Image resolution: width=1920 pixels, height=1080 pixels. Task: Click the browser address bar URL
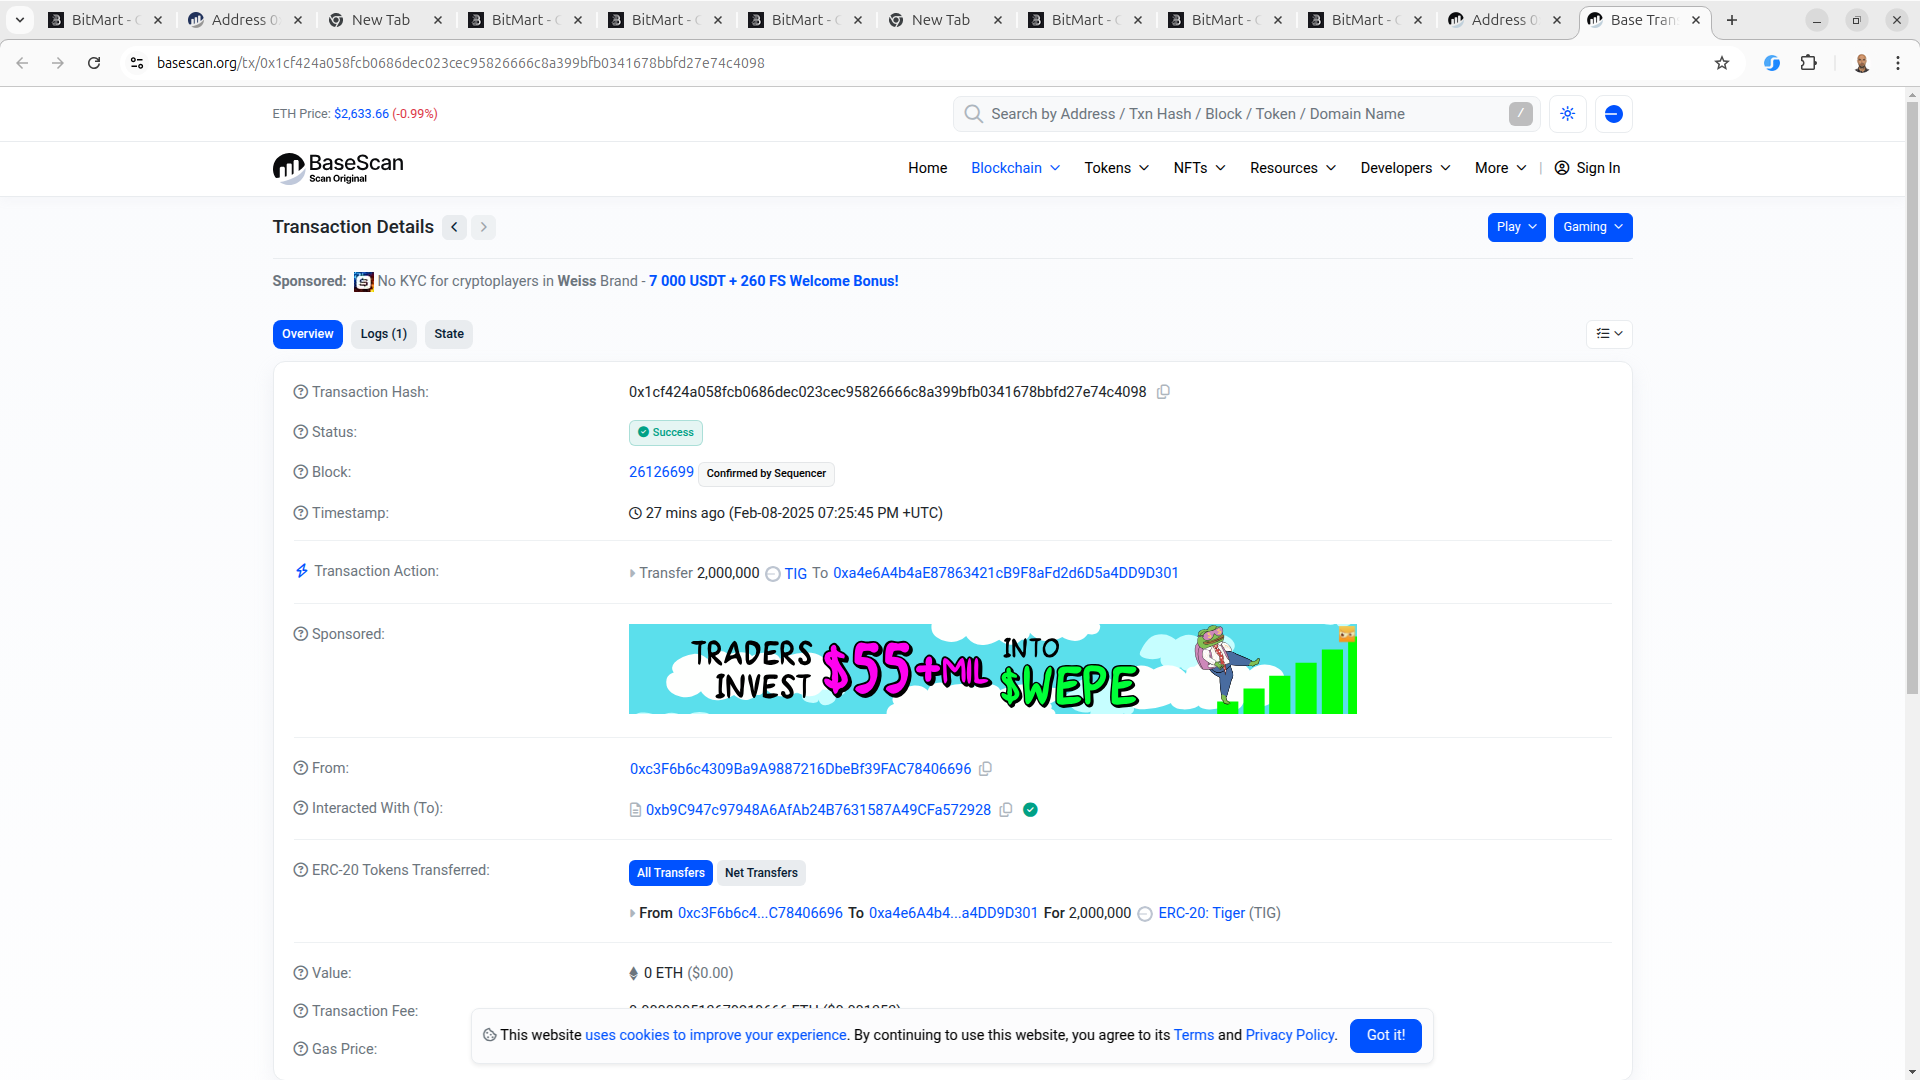point(461,63)
